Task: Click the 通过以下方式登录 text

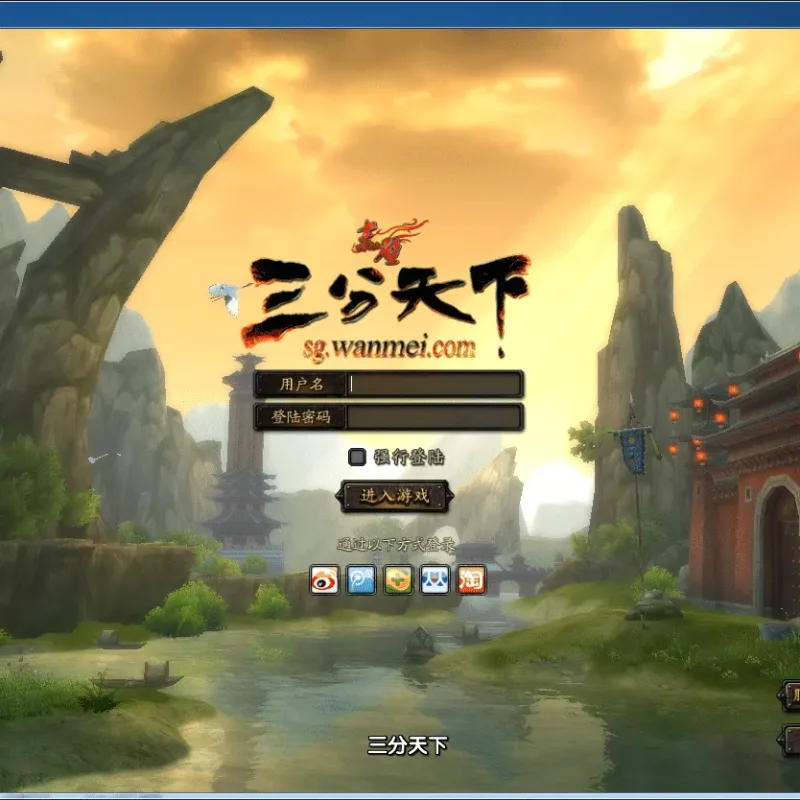Action: point(396,545)
